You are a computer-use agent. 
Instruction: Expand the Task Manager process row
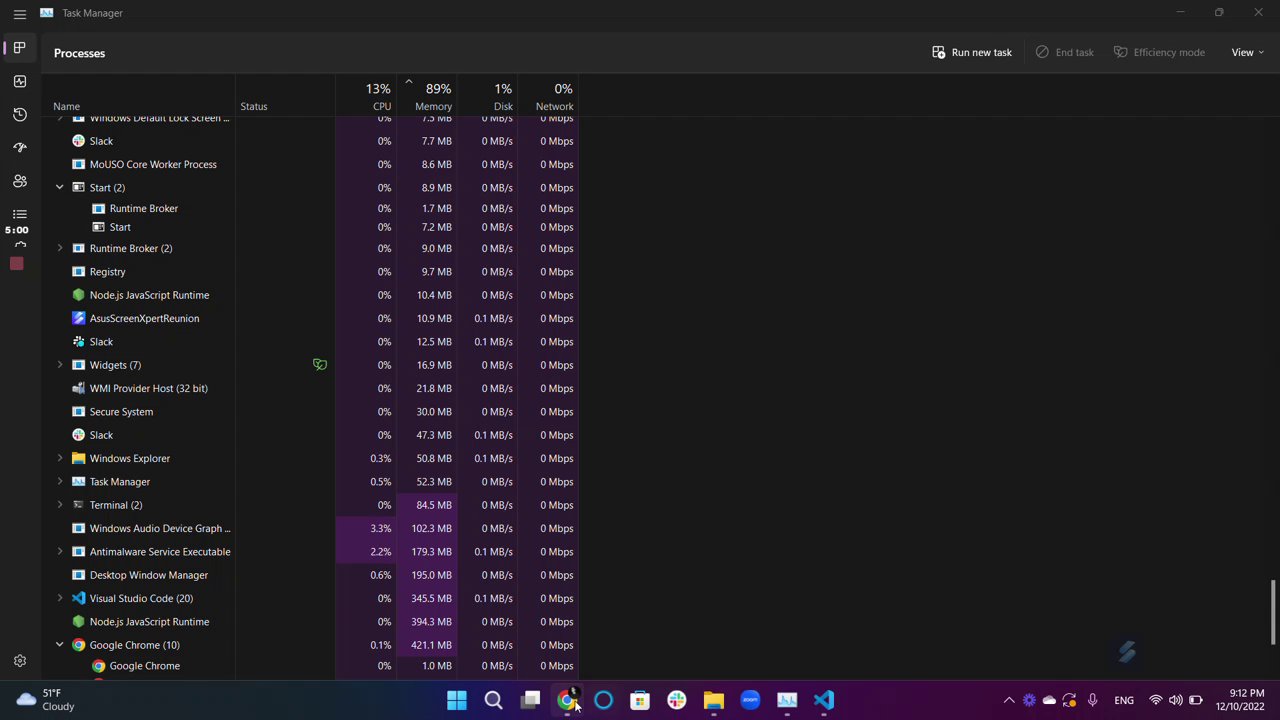click(x=60, y=481)
